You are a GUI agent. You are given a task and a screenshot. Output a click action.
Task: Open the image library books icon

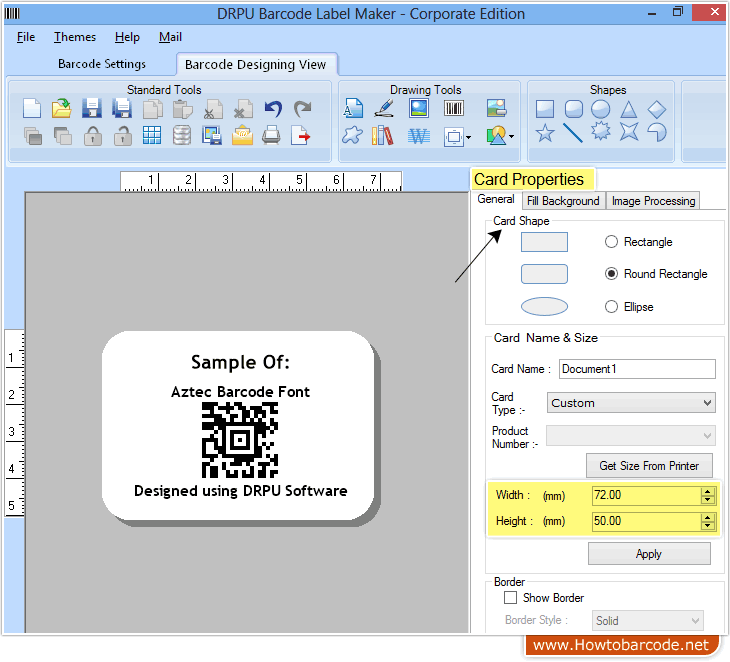click(383, 135)
